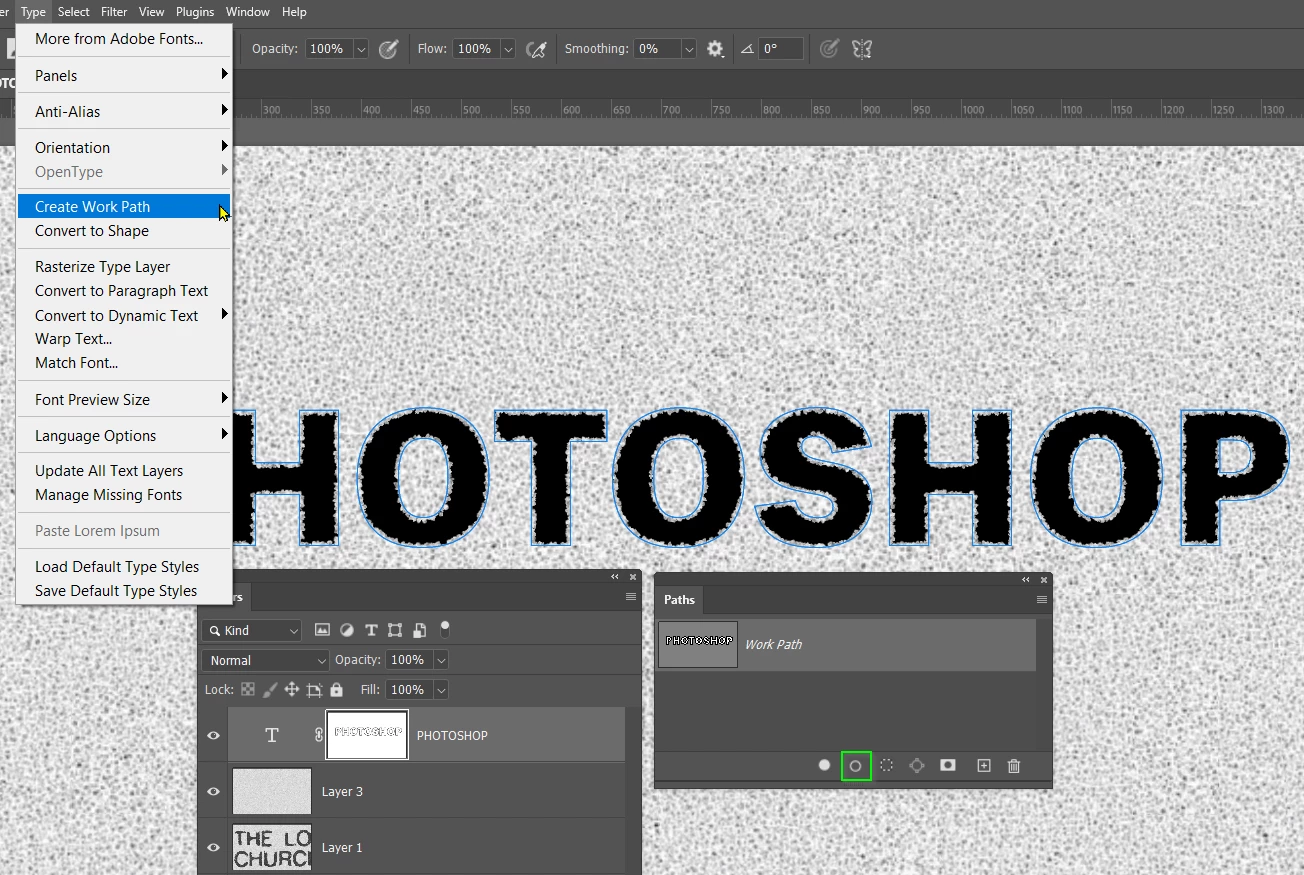
Task: Prevent artboard auto-nesting lock icon
Action: pyautogui.click(x=314, y=690)
